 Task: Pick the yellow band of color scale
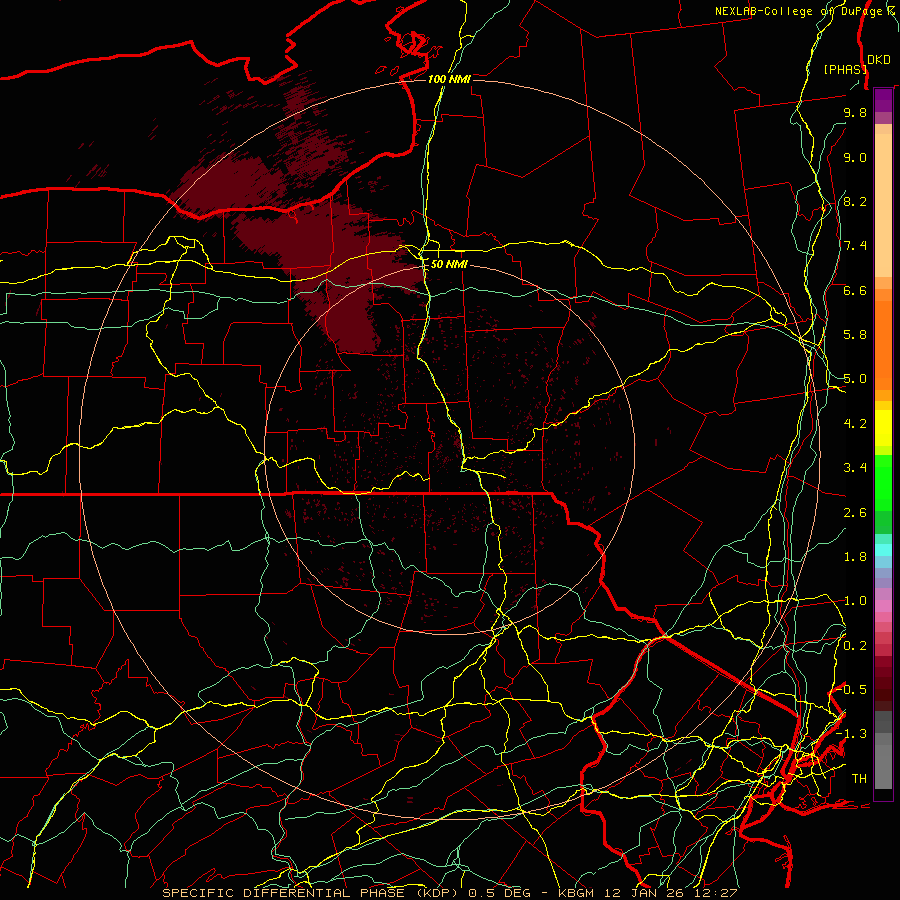tap(883, 428)
